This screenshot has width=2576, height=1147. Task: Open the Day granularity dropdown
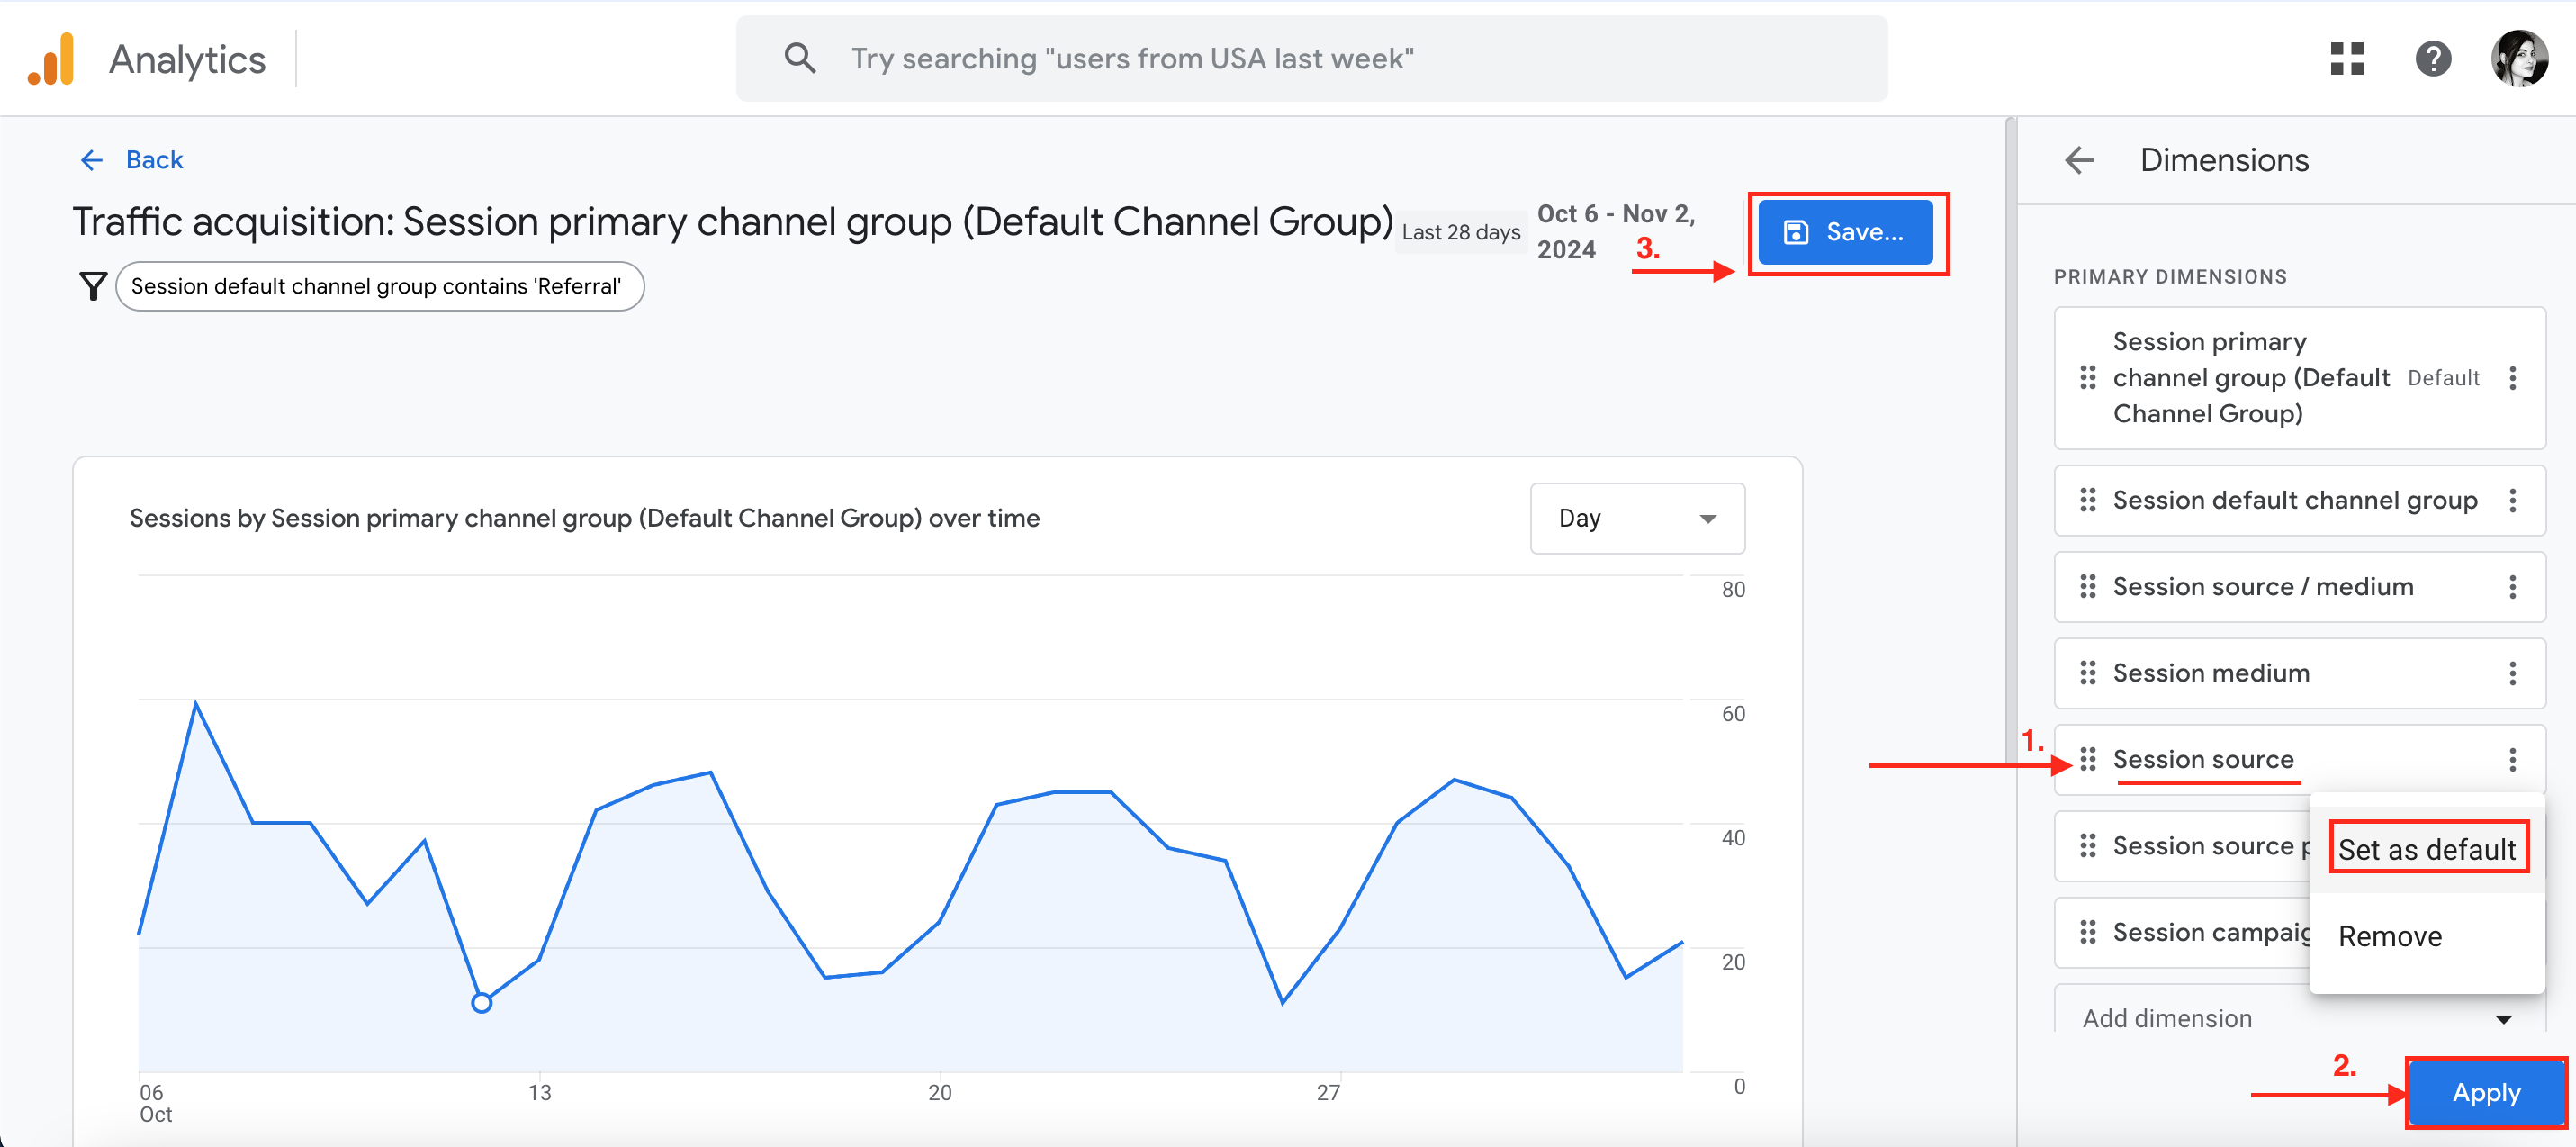point(1637,518)
